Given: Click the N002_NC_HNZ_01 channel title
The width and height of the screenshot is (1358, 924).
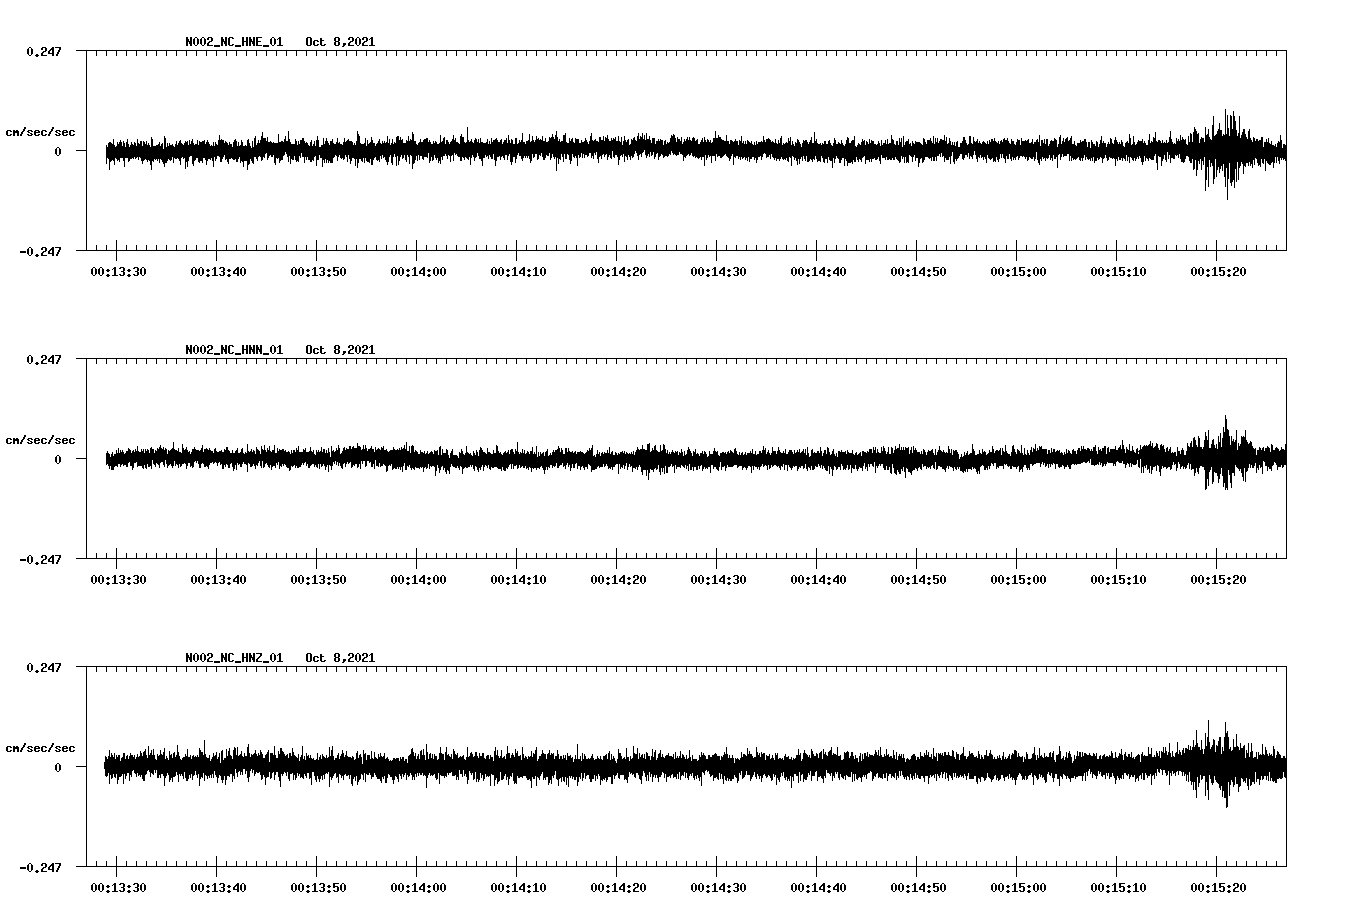Looking at the screenshot, I should point(234,658).
